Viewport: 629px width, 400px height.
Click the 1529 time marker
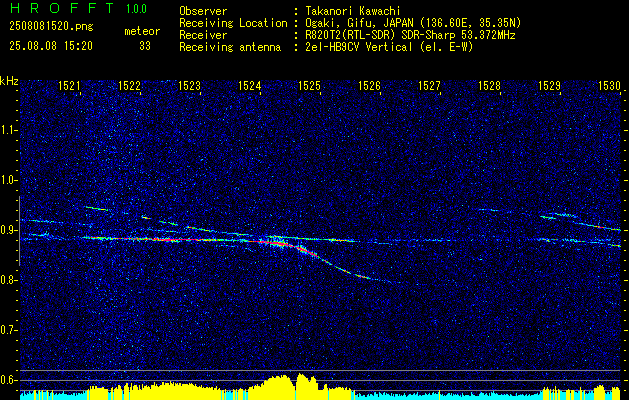549,85
